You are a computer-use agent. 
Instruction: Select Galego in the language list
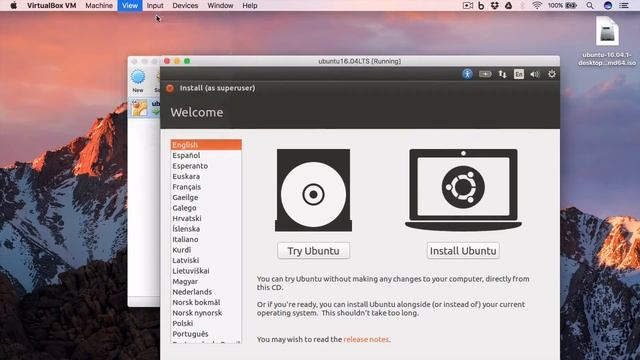pyautogui.click(x=206, y=208)
